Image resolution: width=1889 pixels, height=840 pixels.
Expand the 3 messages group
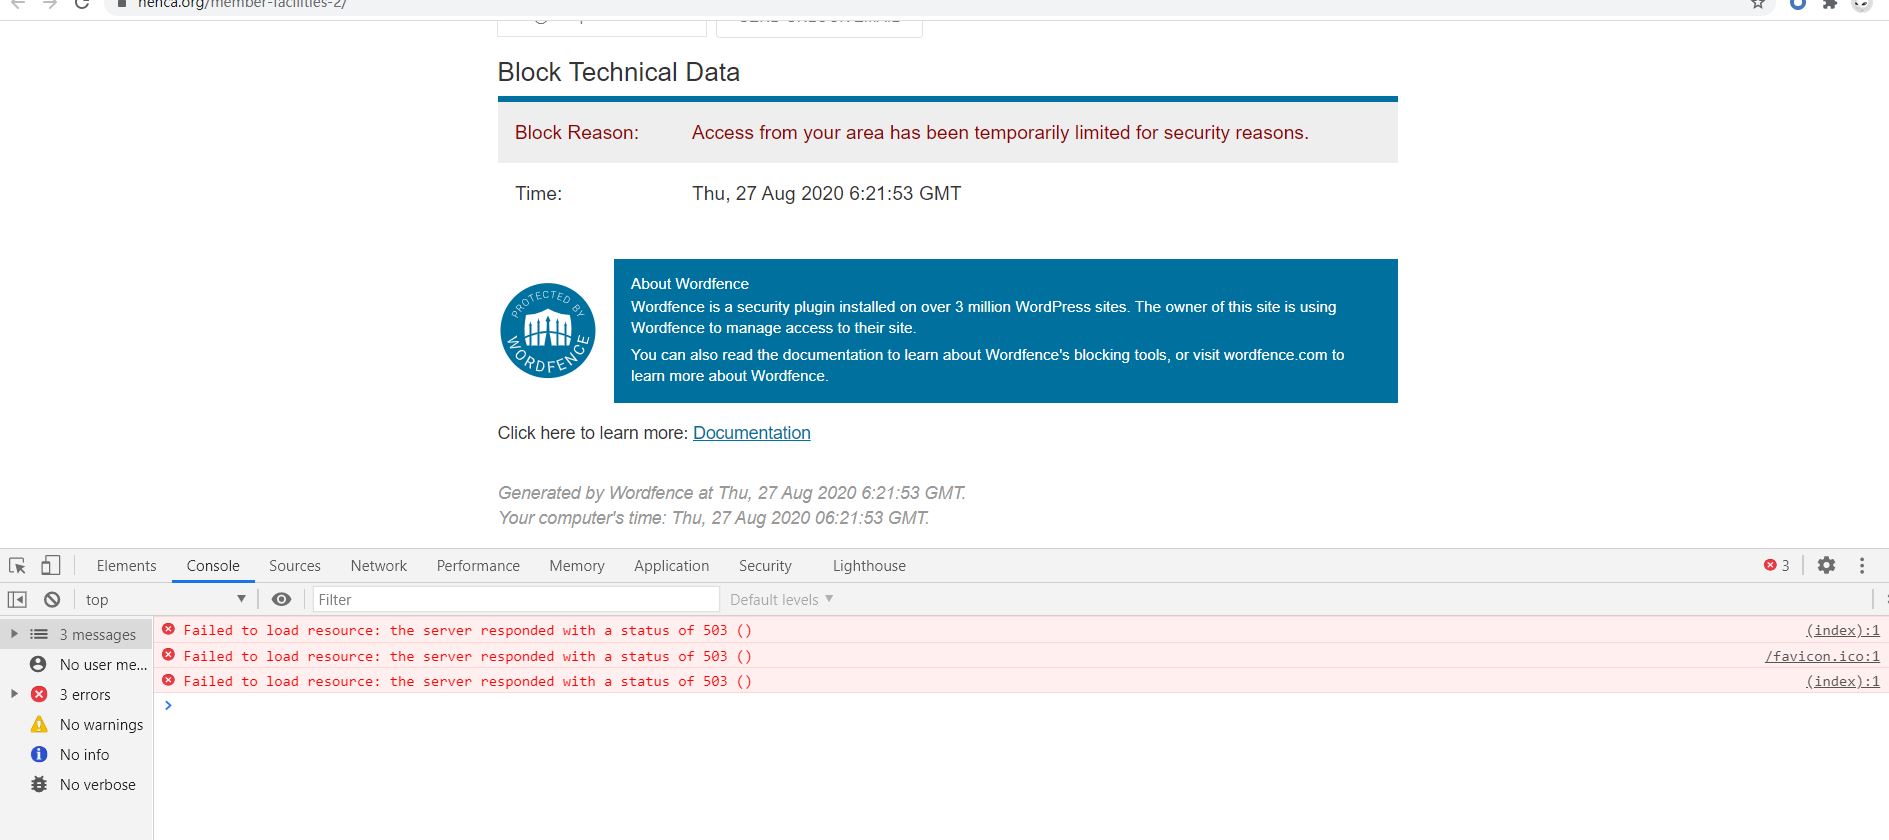click(14, 634)
